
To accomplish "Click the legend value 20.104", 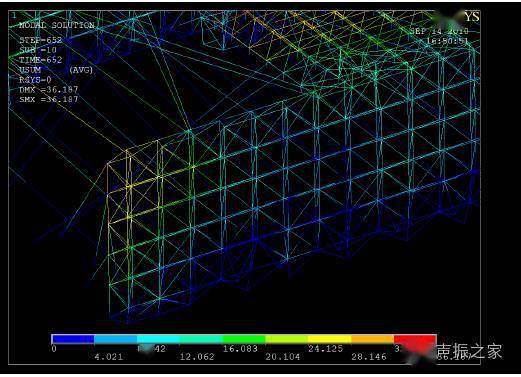I will point(283,357).
